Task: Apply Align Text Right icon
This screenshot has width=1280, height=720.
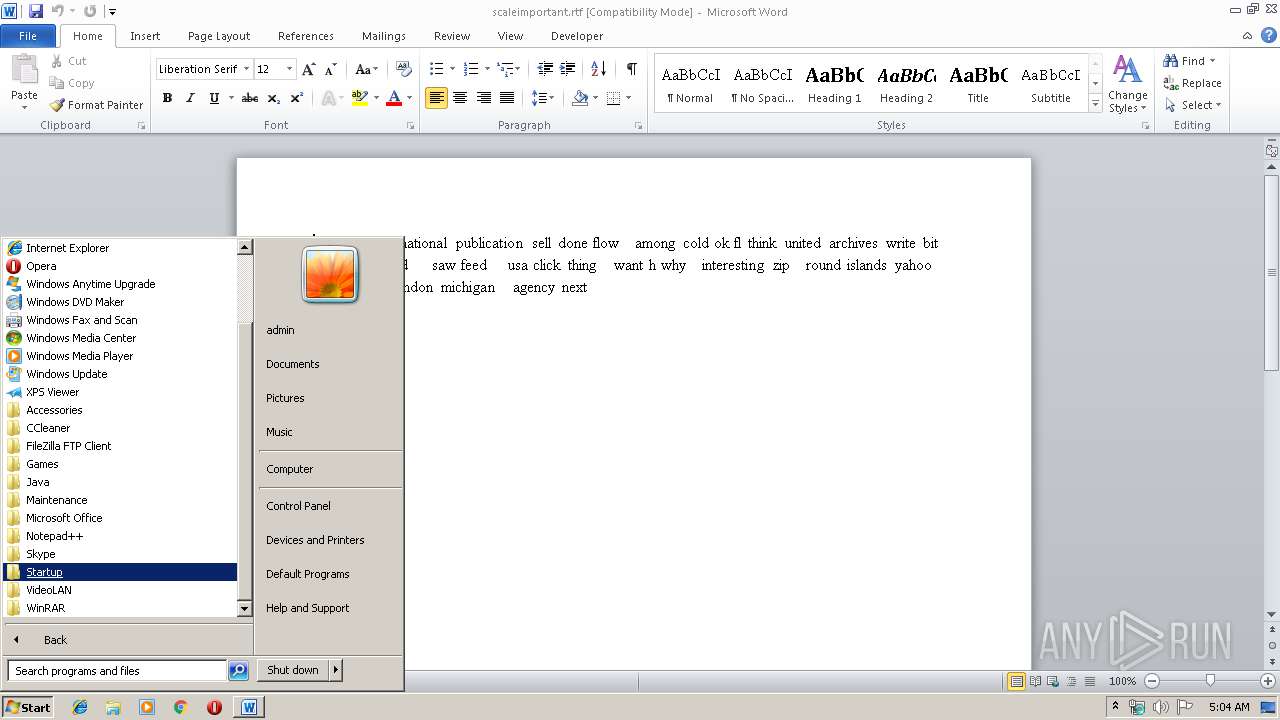Action: [x=484, y=98]
